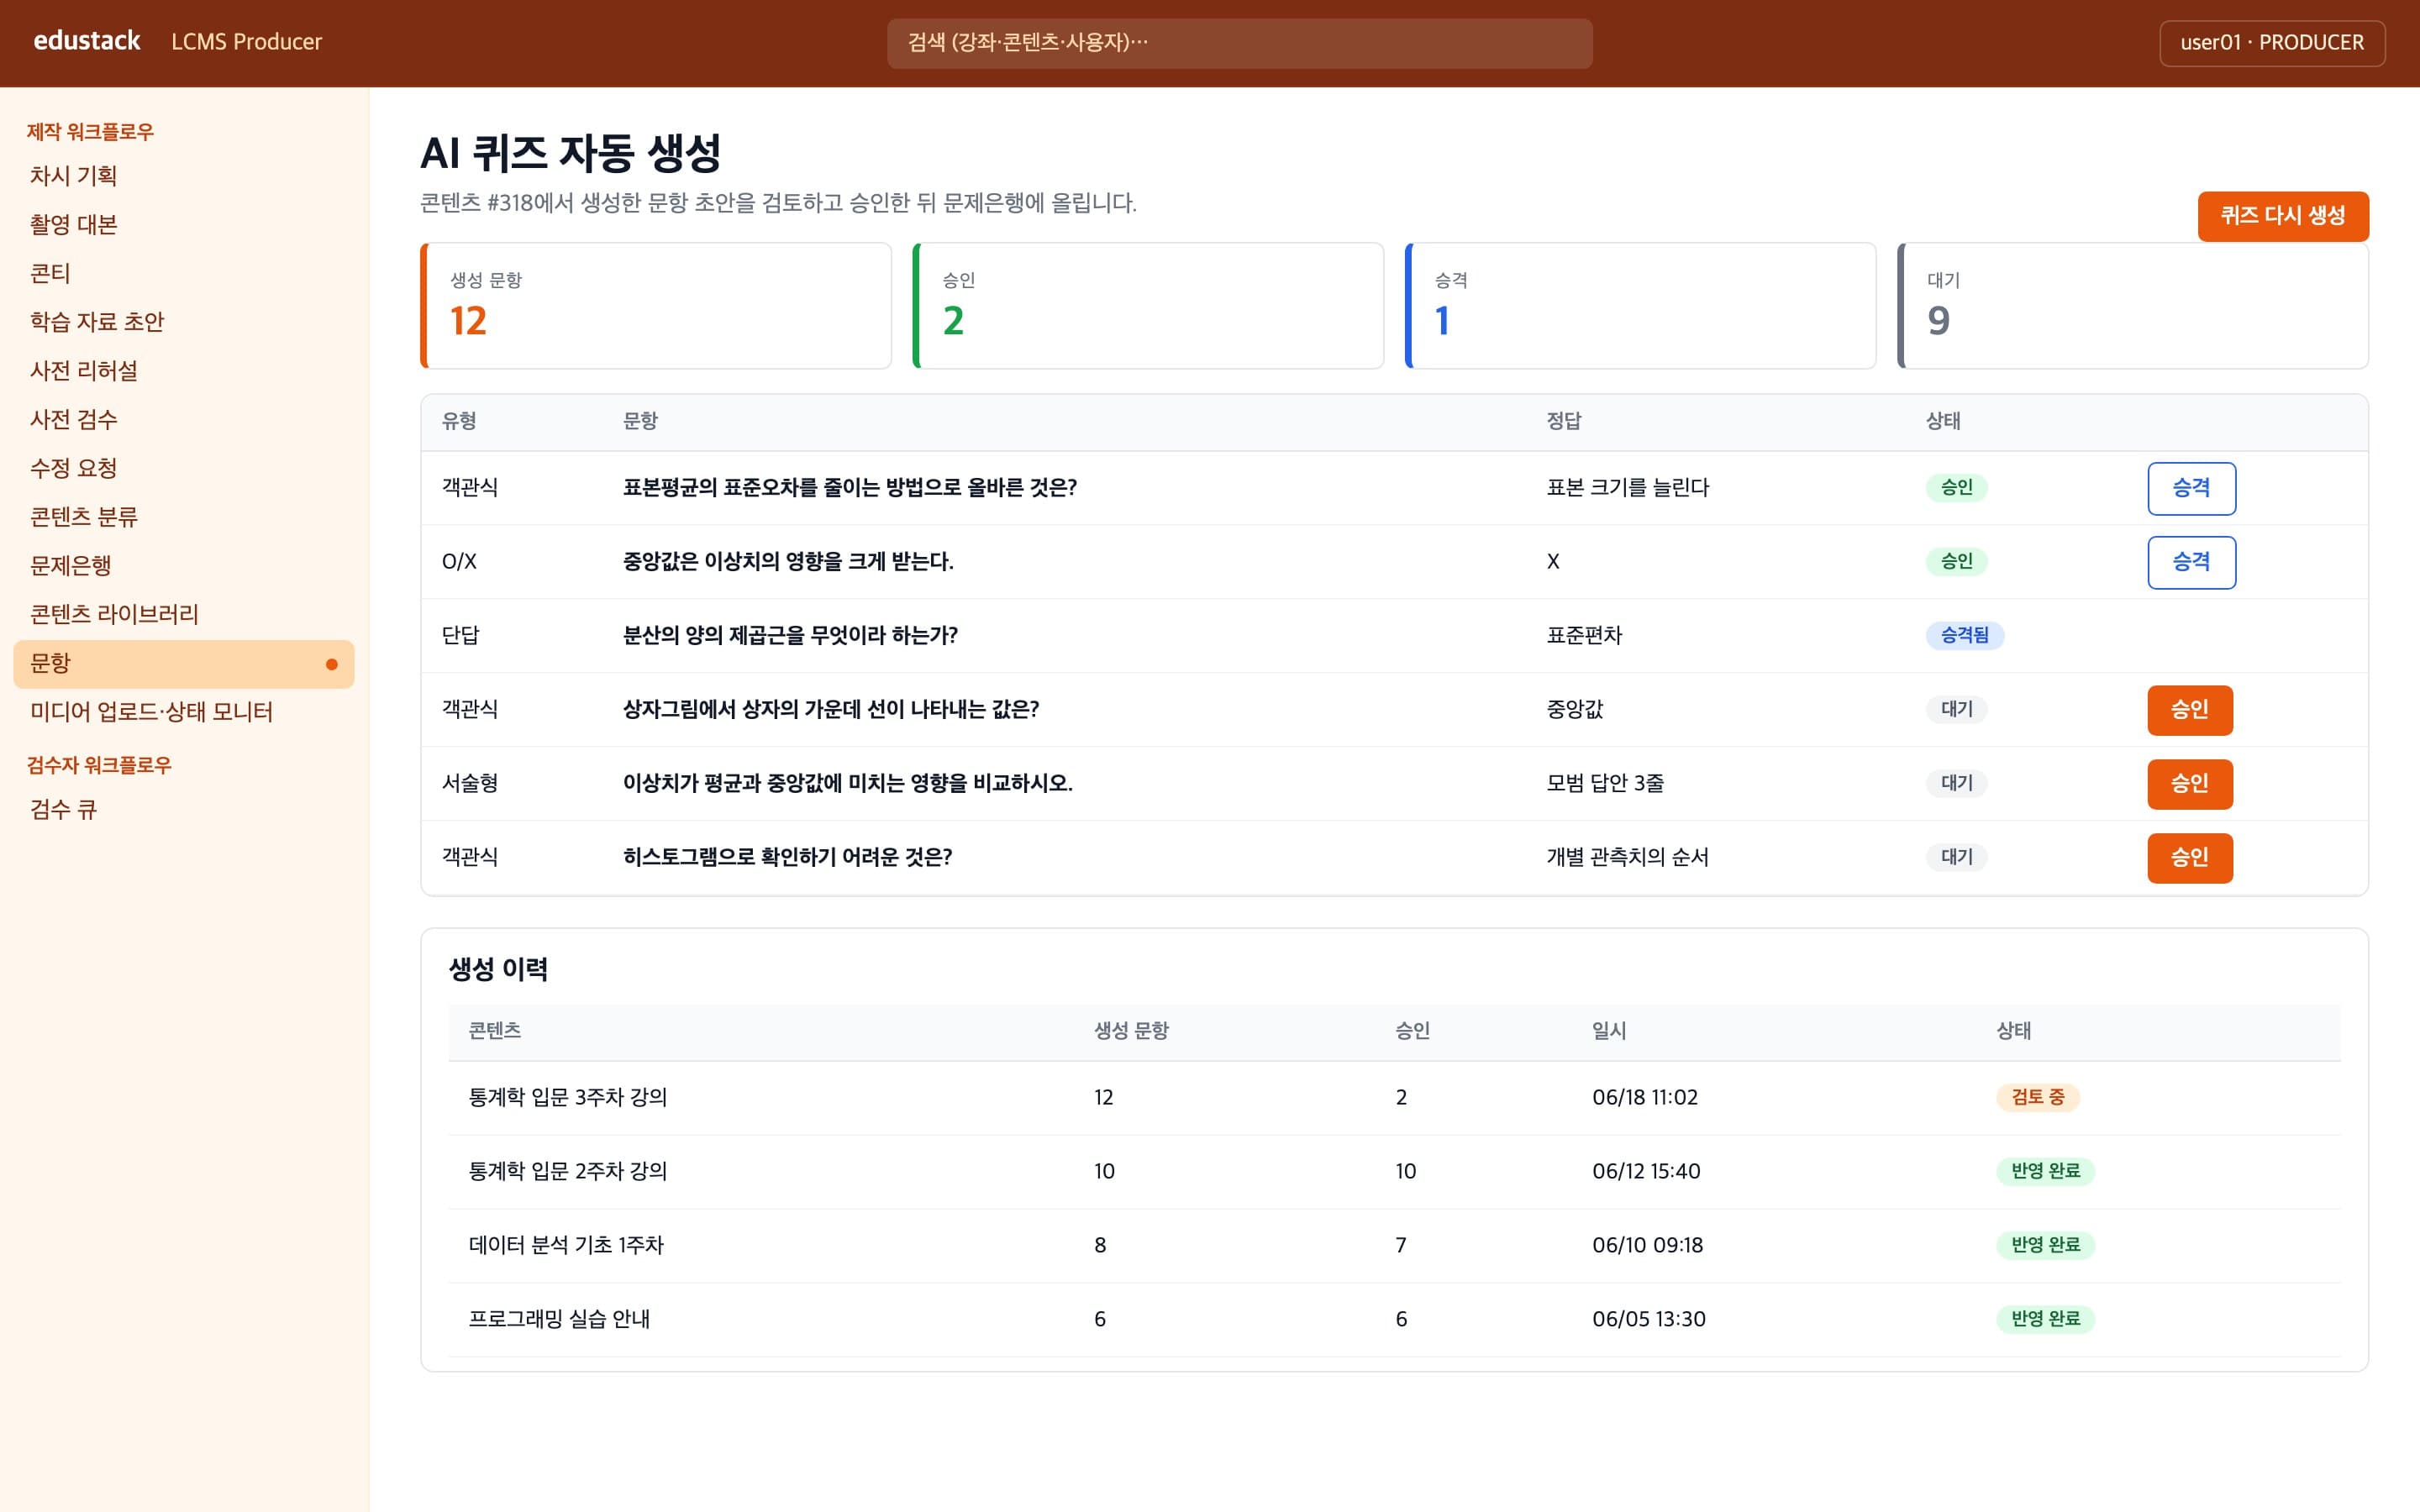Screen dimensions: 2420x1512
Task: Go to 검수 큐 in sidebar
Action: point(184,810)
